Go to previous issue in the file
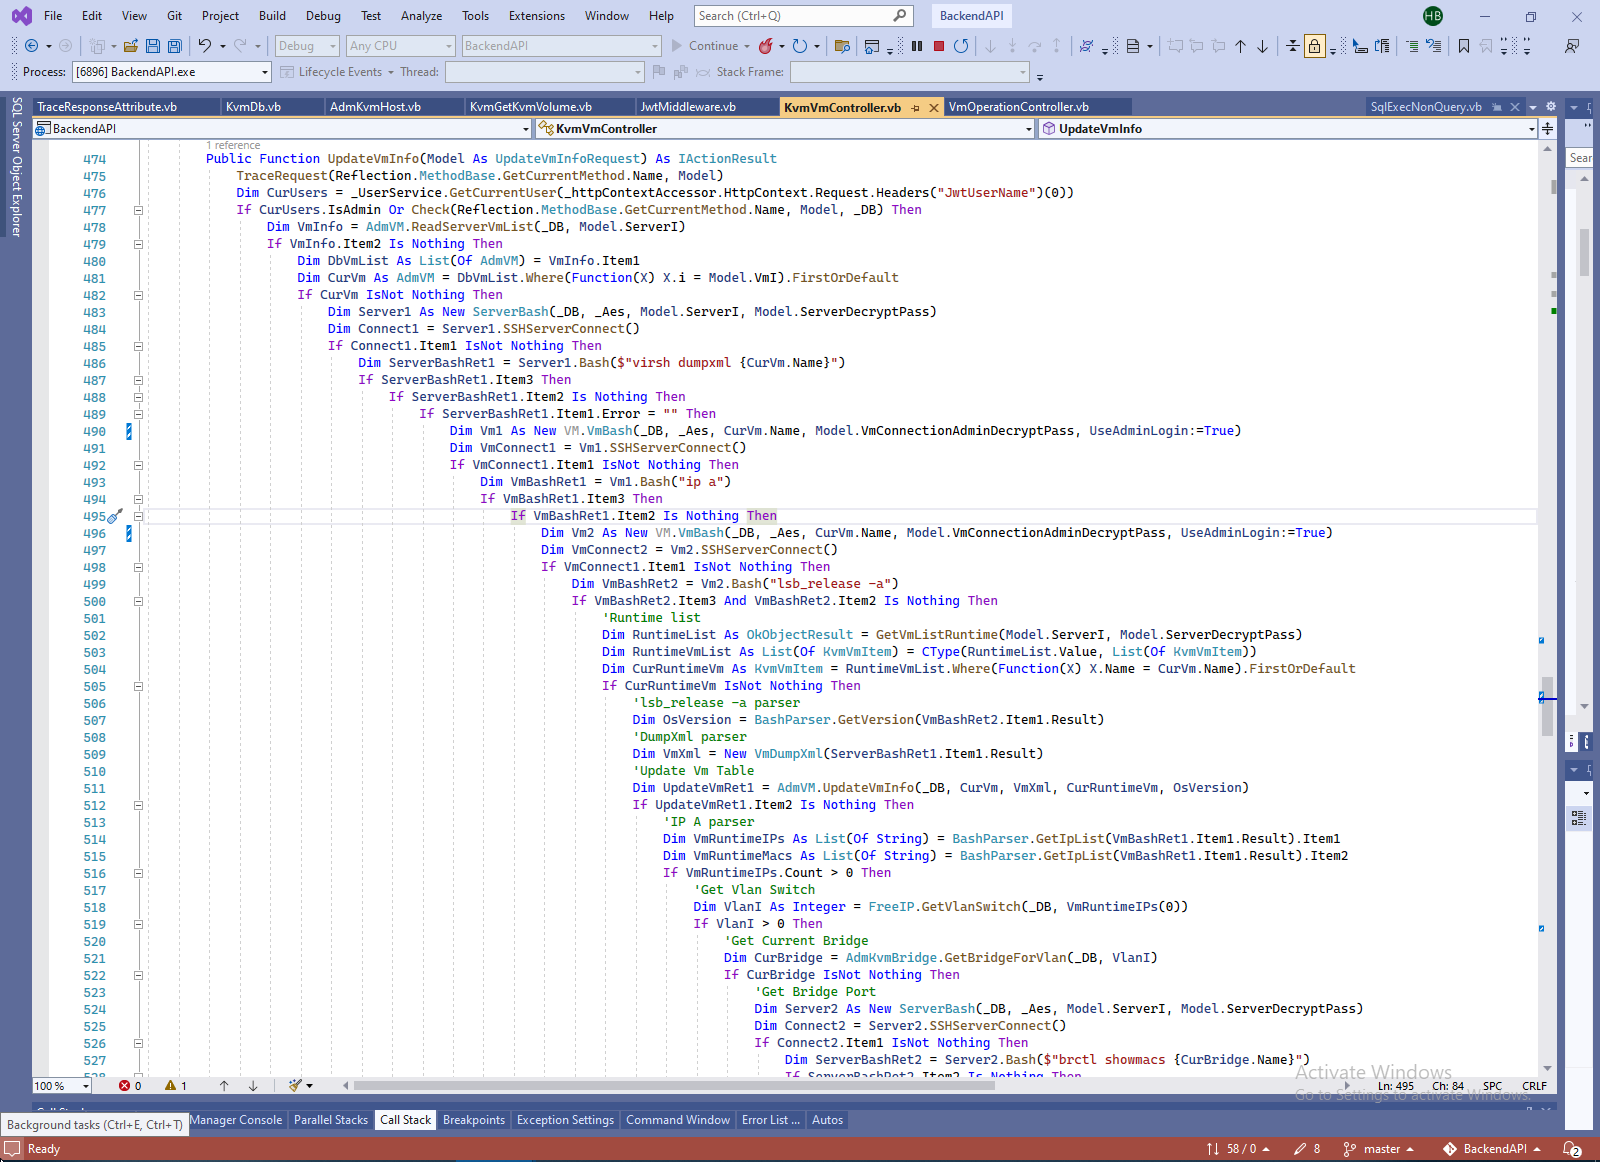This screenshot has height=1162, width=1600. point(224,1086)
